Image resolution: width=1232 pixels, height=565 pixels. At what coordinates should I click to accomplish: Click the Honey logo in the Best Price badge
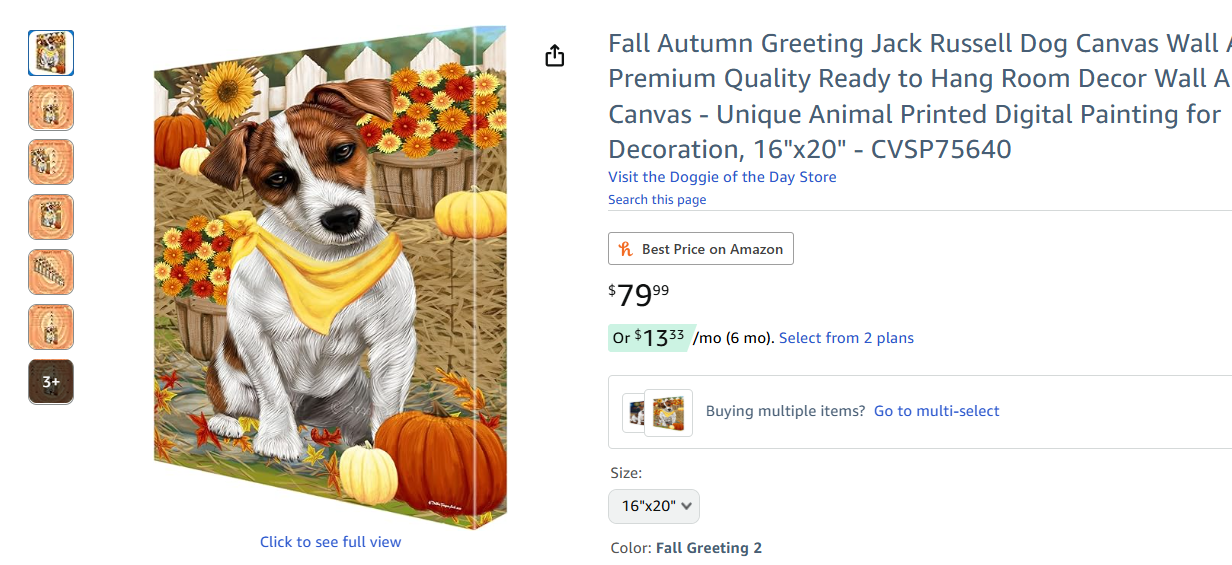[626, 249]
